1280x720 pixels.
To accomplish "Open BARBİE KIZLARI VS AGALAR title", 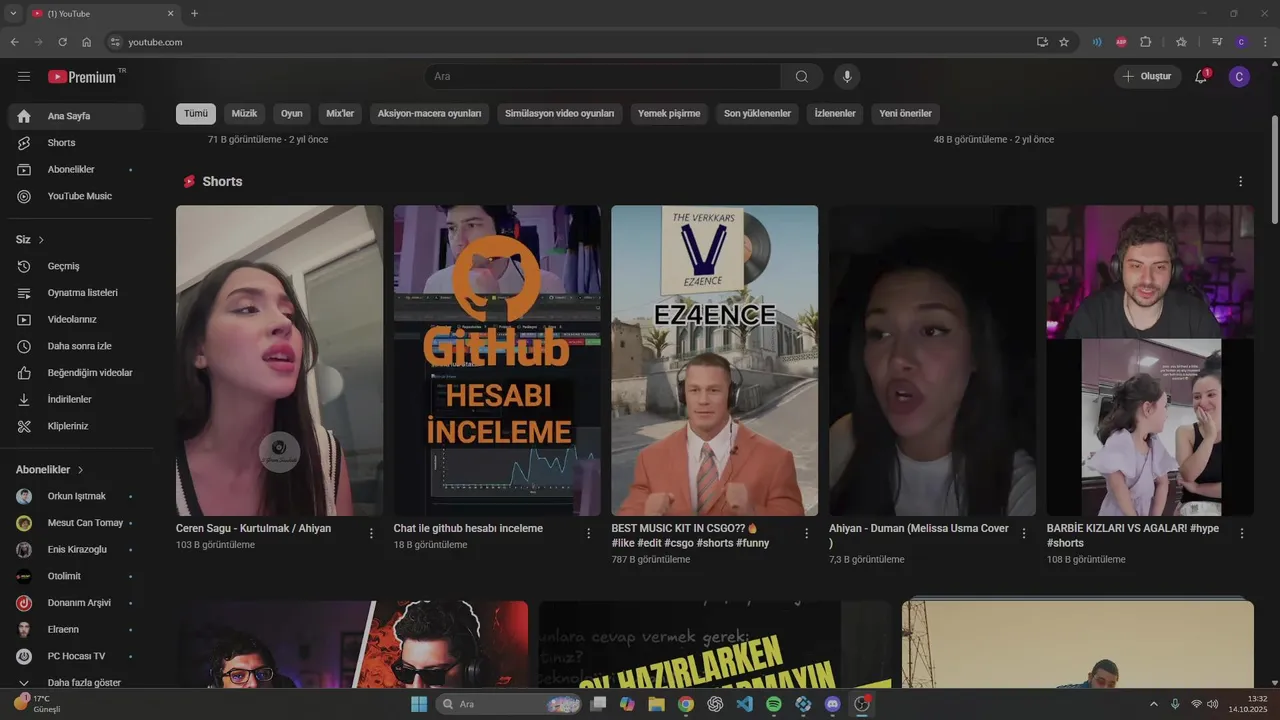I will click(1133, 535).
